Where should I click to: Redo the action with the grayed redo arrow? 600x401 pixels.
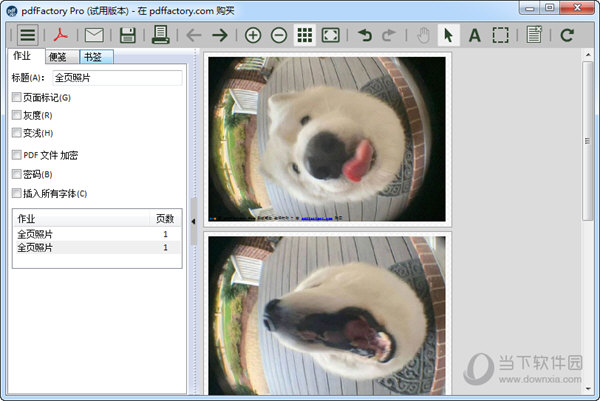389,35
